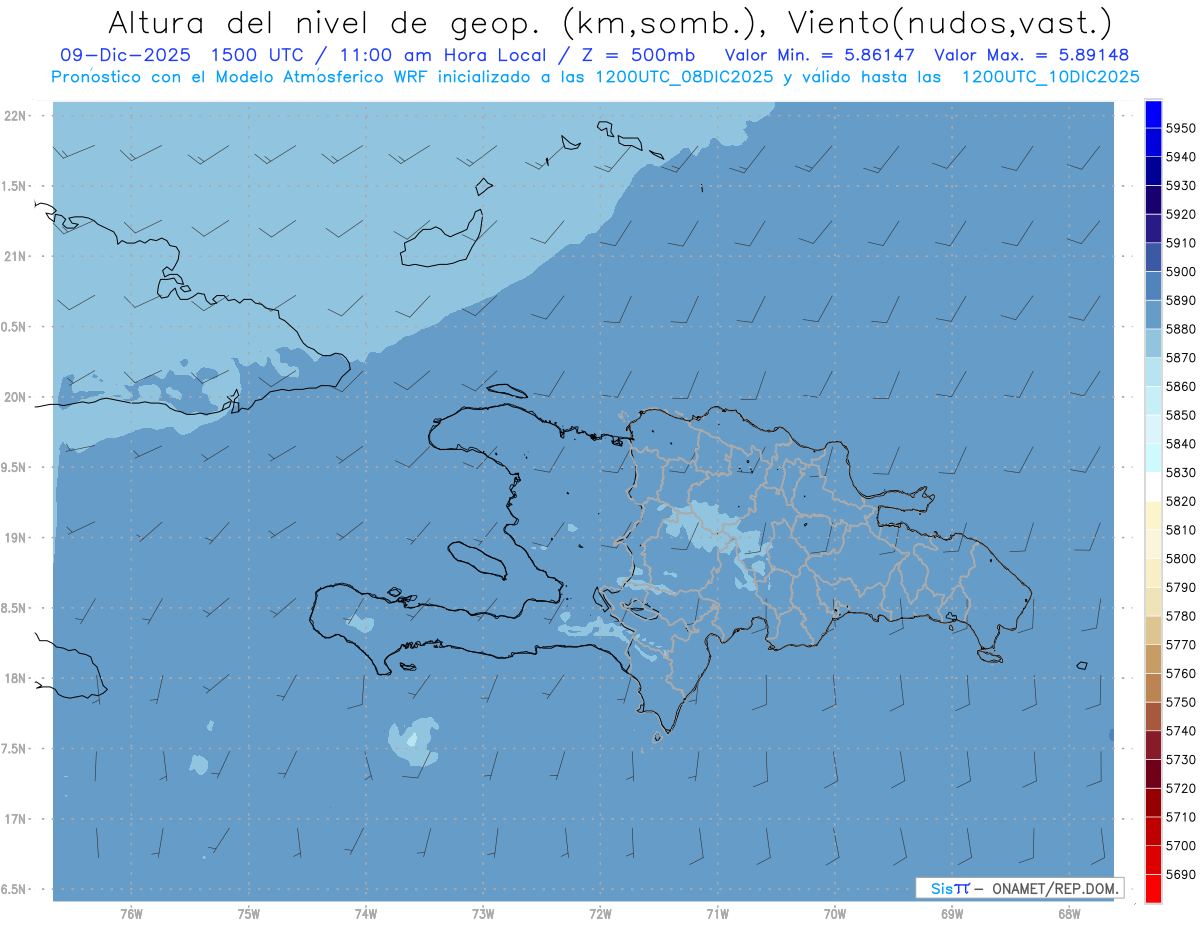Viewport: 1200px width, 927px height.
Task: Click the colorbar swatch between 5880 and 5890
Action: (x=1153, y=314)
